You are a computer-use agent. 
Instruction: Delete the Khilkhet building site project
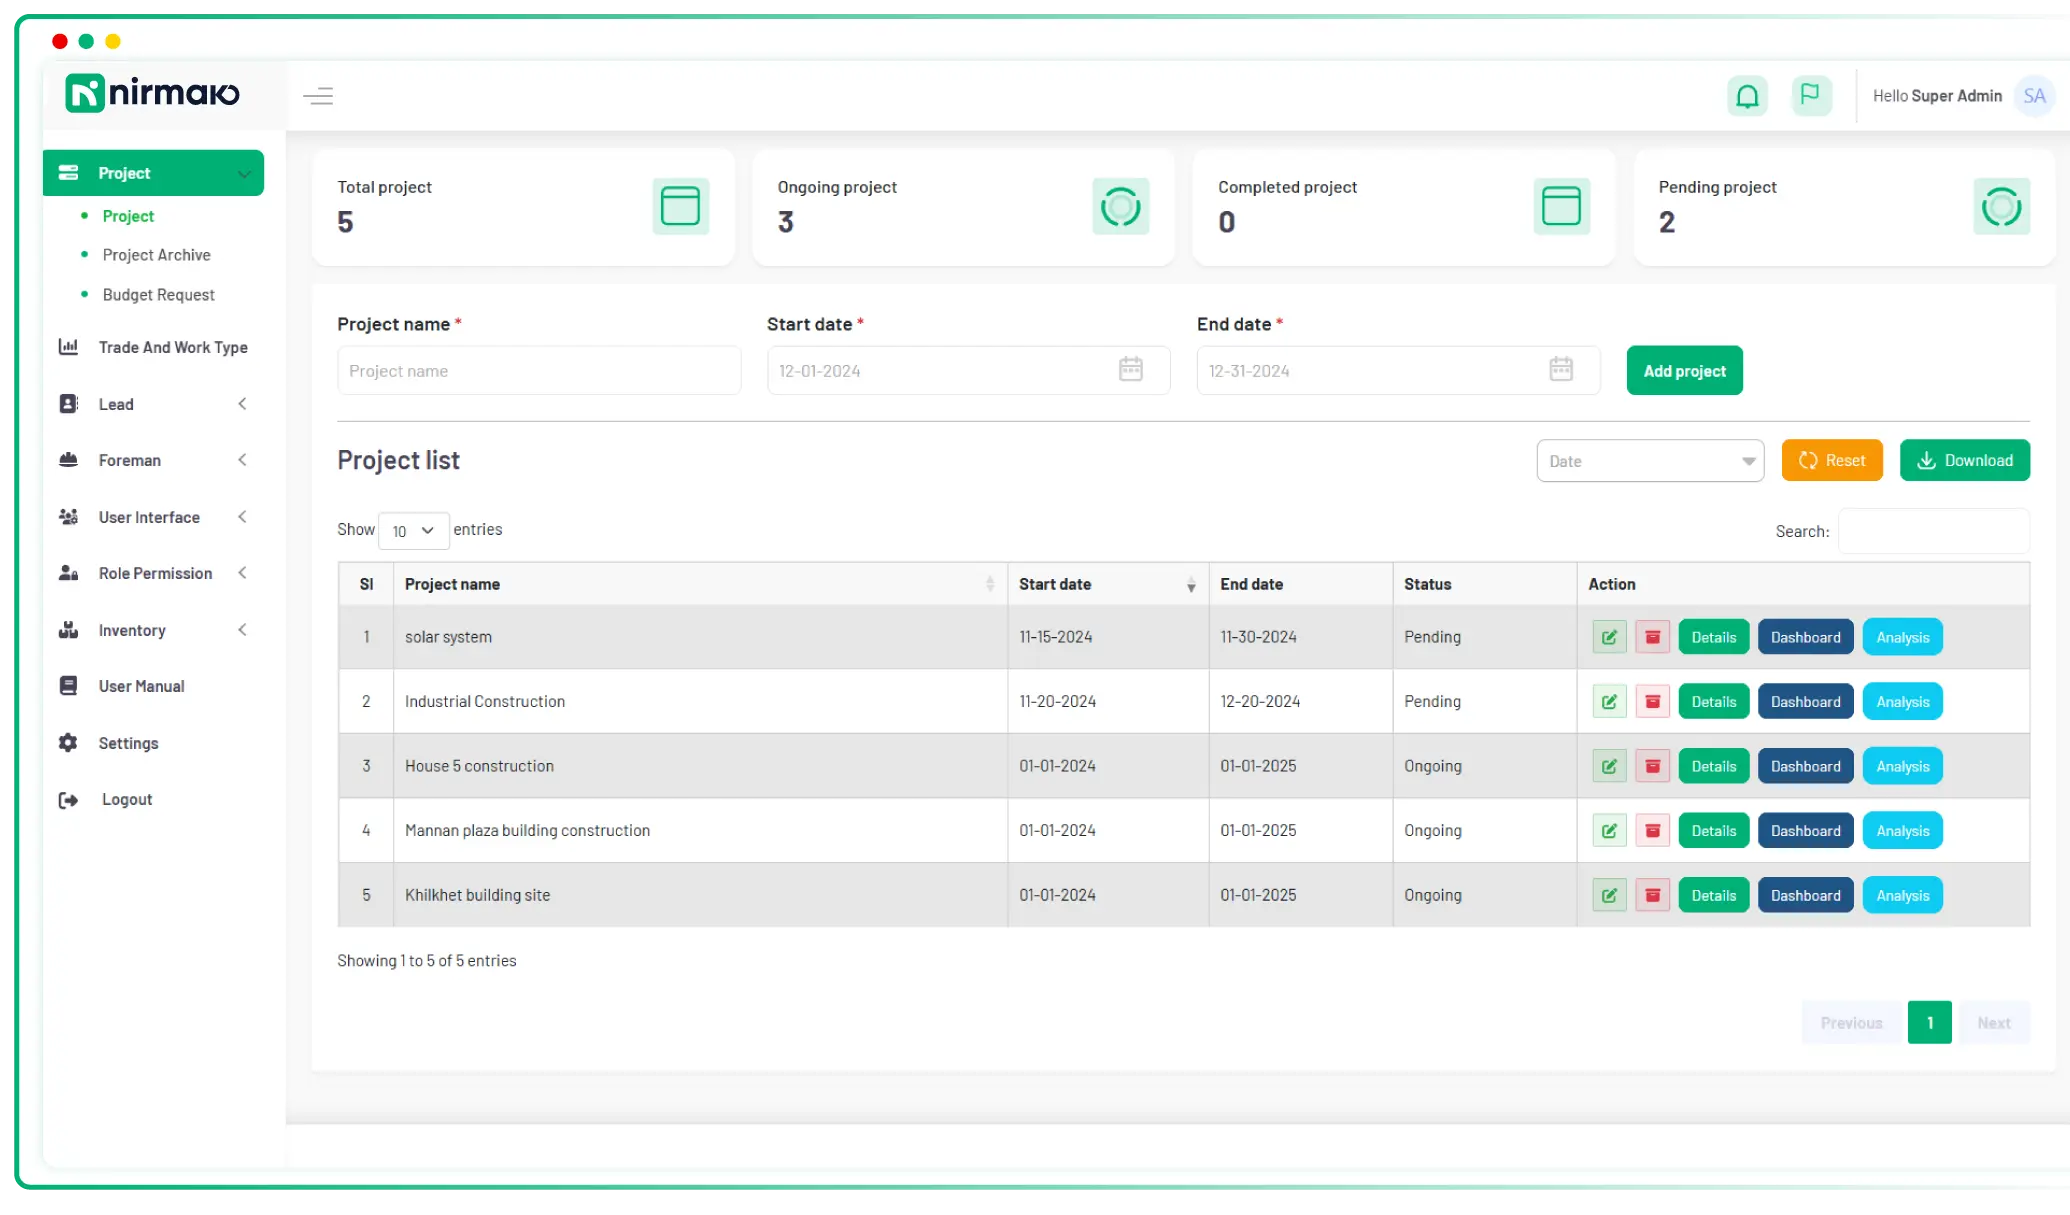(x=1652, y=895)
